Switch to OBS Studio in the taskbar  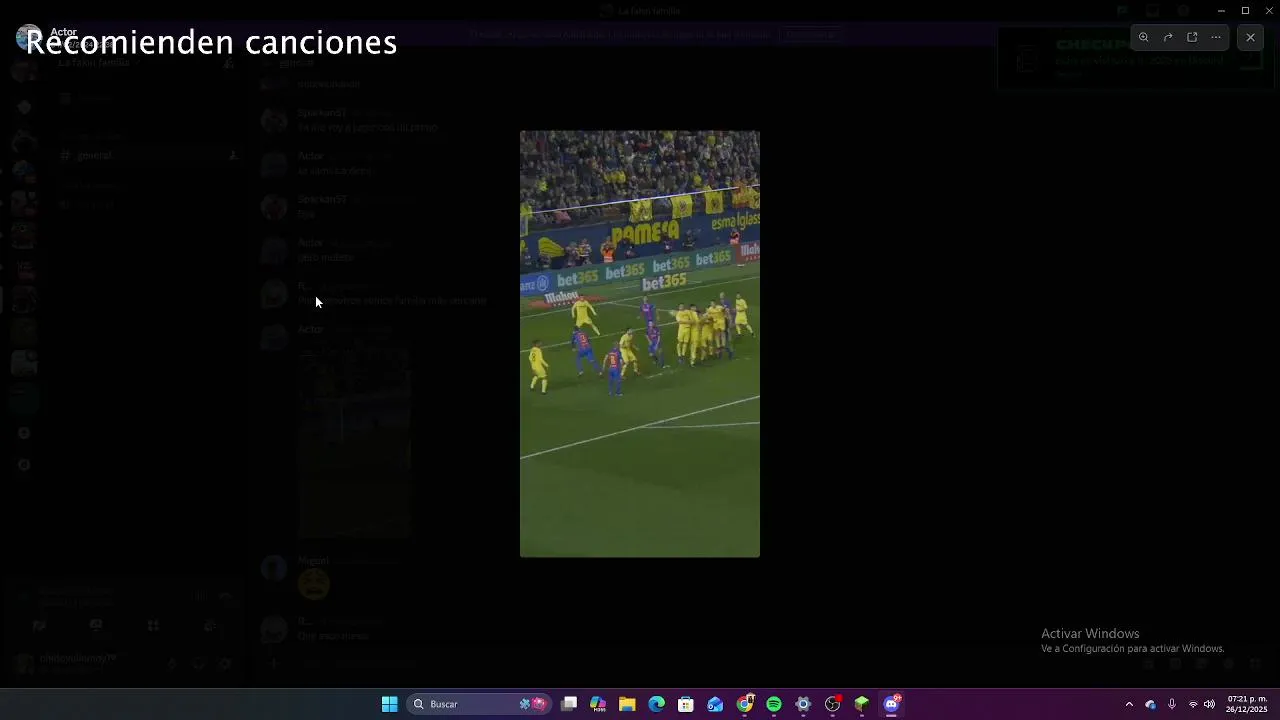(x=833, y=704)
